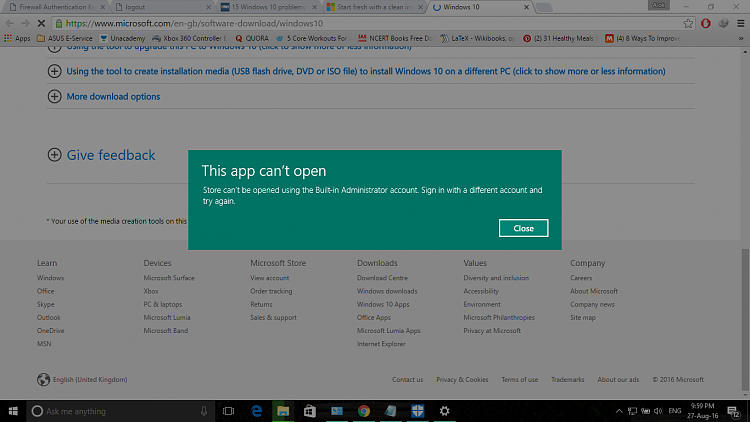This screenshot has width=750, height=422.
Task: Change English (United Kingdom) language
Action: 90,379
